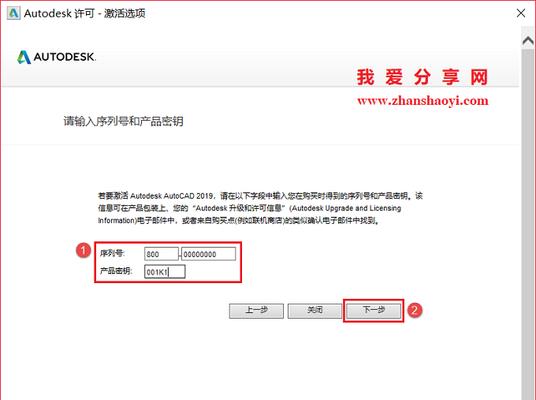Close the Autodesk license dialog window

[x=521, y=13]
